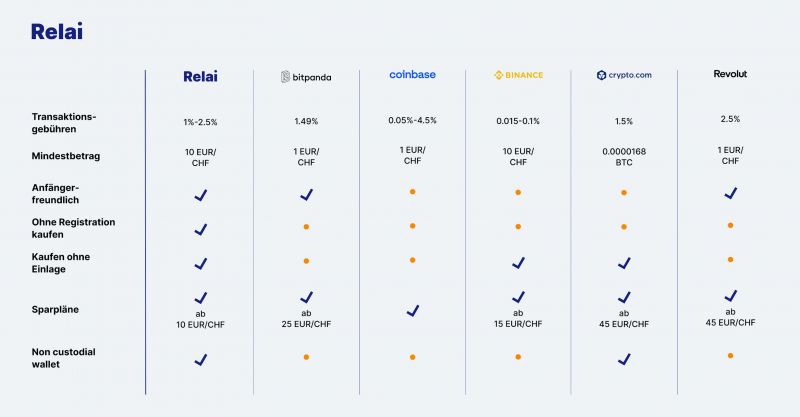800x417 pixels.
Task: Select the Binance logo
Action: pyautogui.click(x=518, y=75)
